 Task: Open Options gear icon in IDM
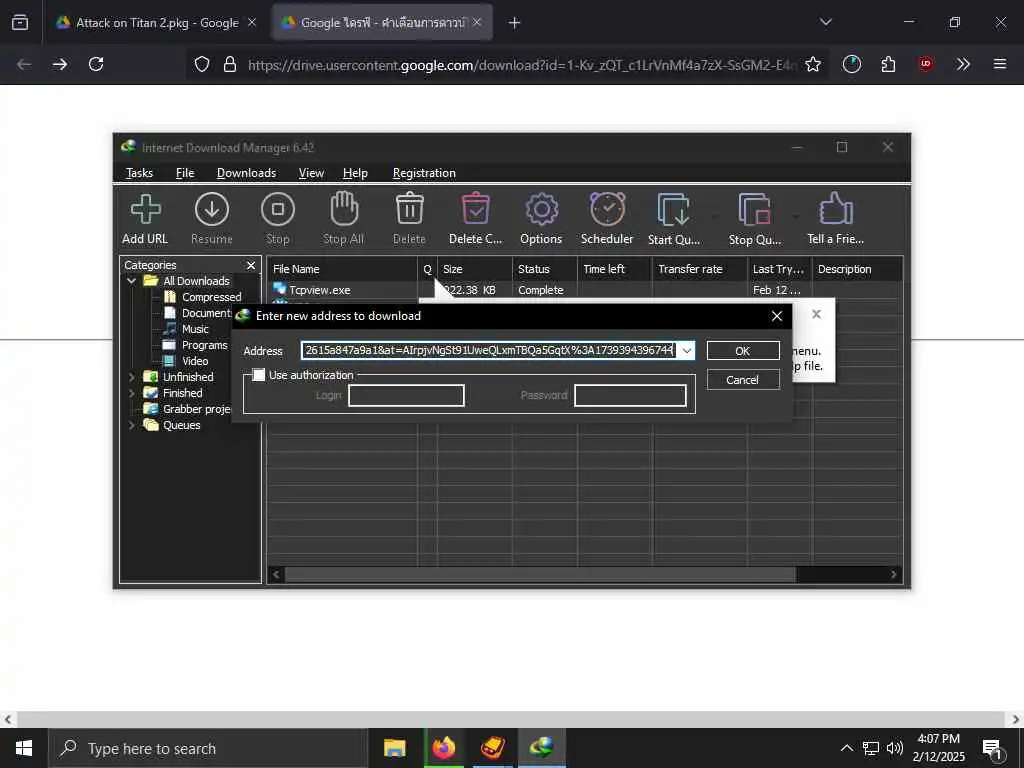point(541,210)
